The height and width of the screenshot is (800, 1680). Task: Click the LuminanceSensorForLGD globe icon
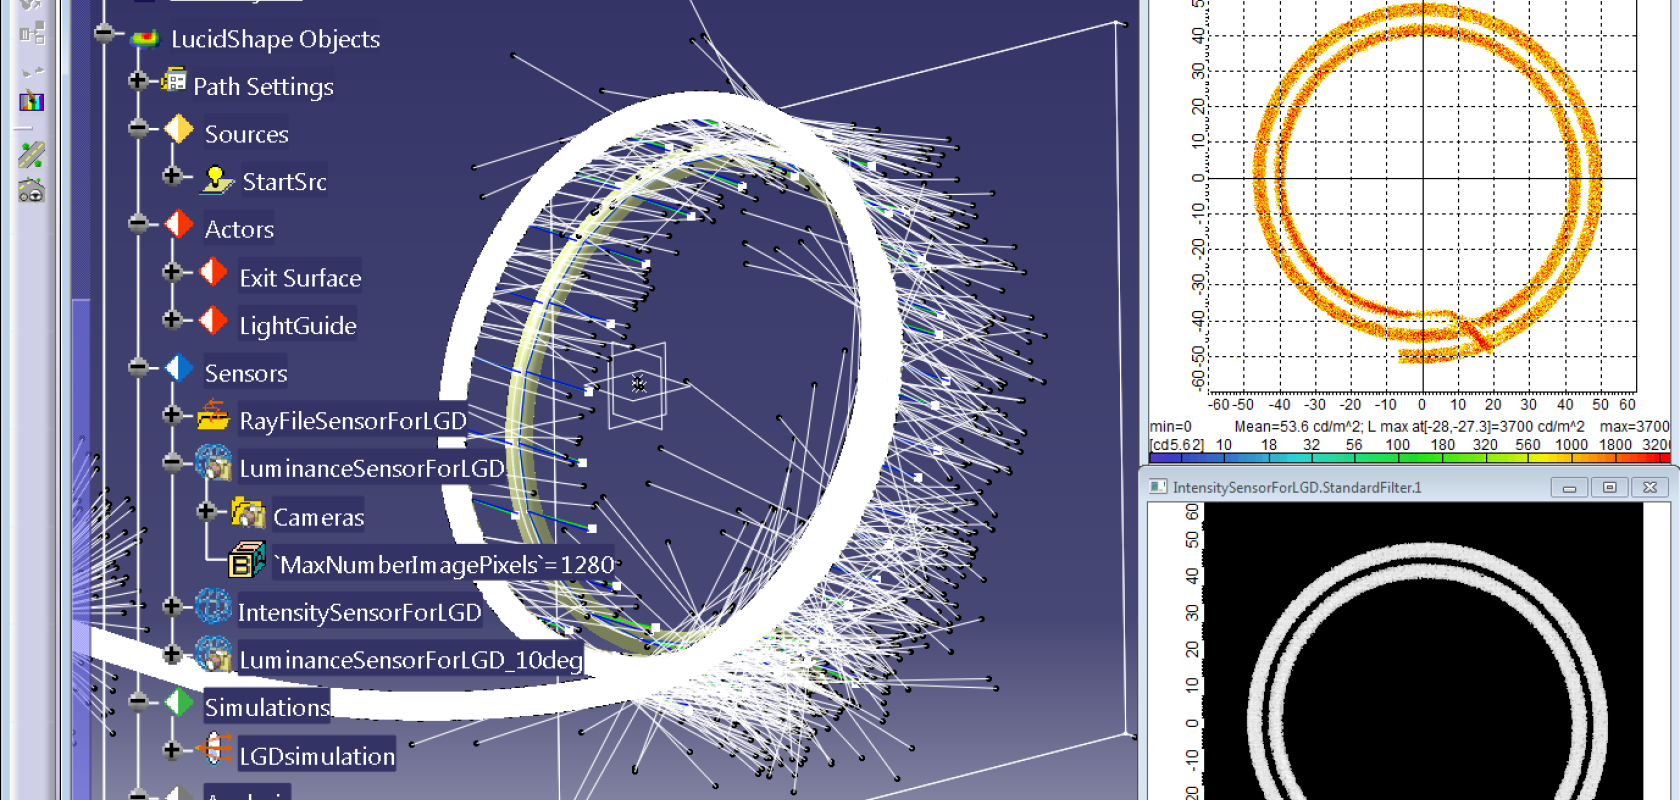(213, 462)
